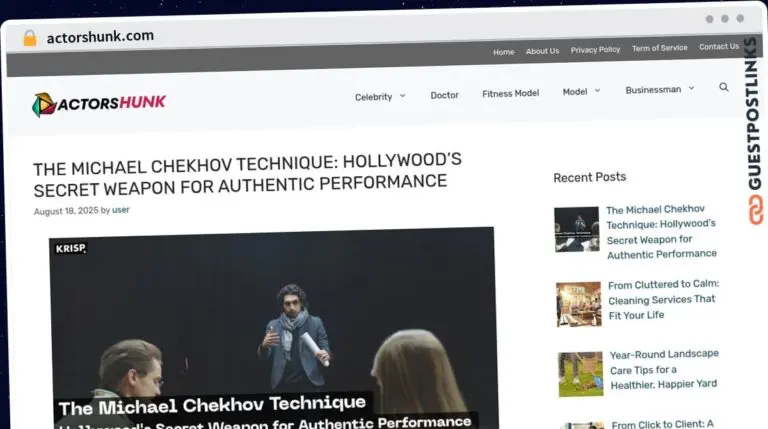Open the Year-Round Landscape Care Tips post
The image size is (768, 429).
664,369
